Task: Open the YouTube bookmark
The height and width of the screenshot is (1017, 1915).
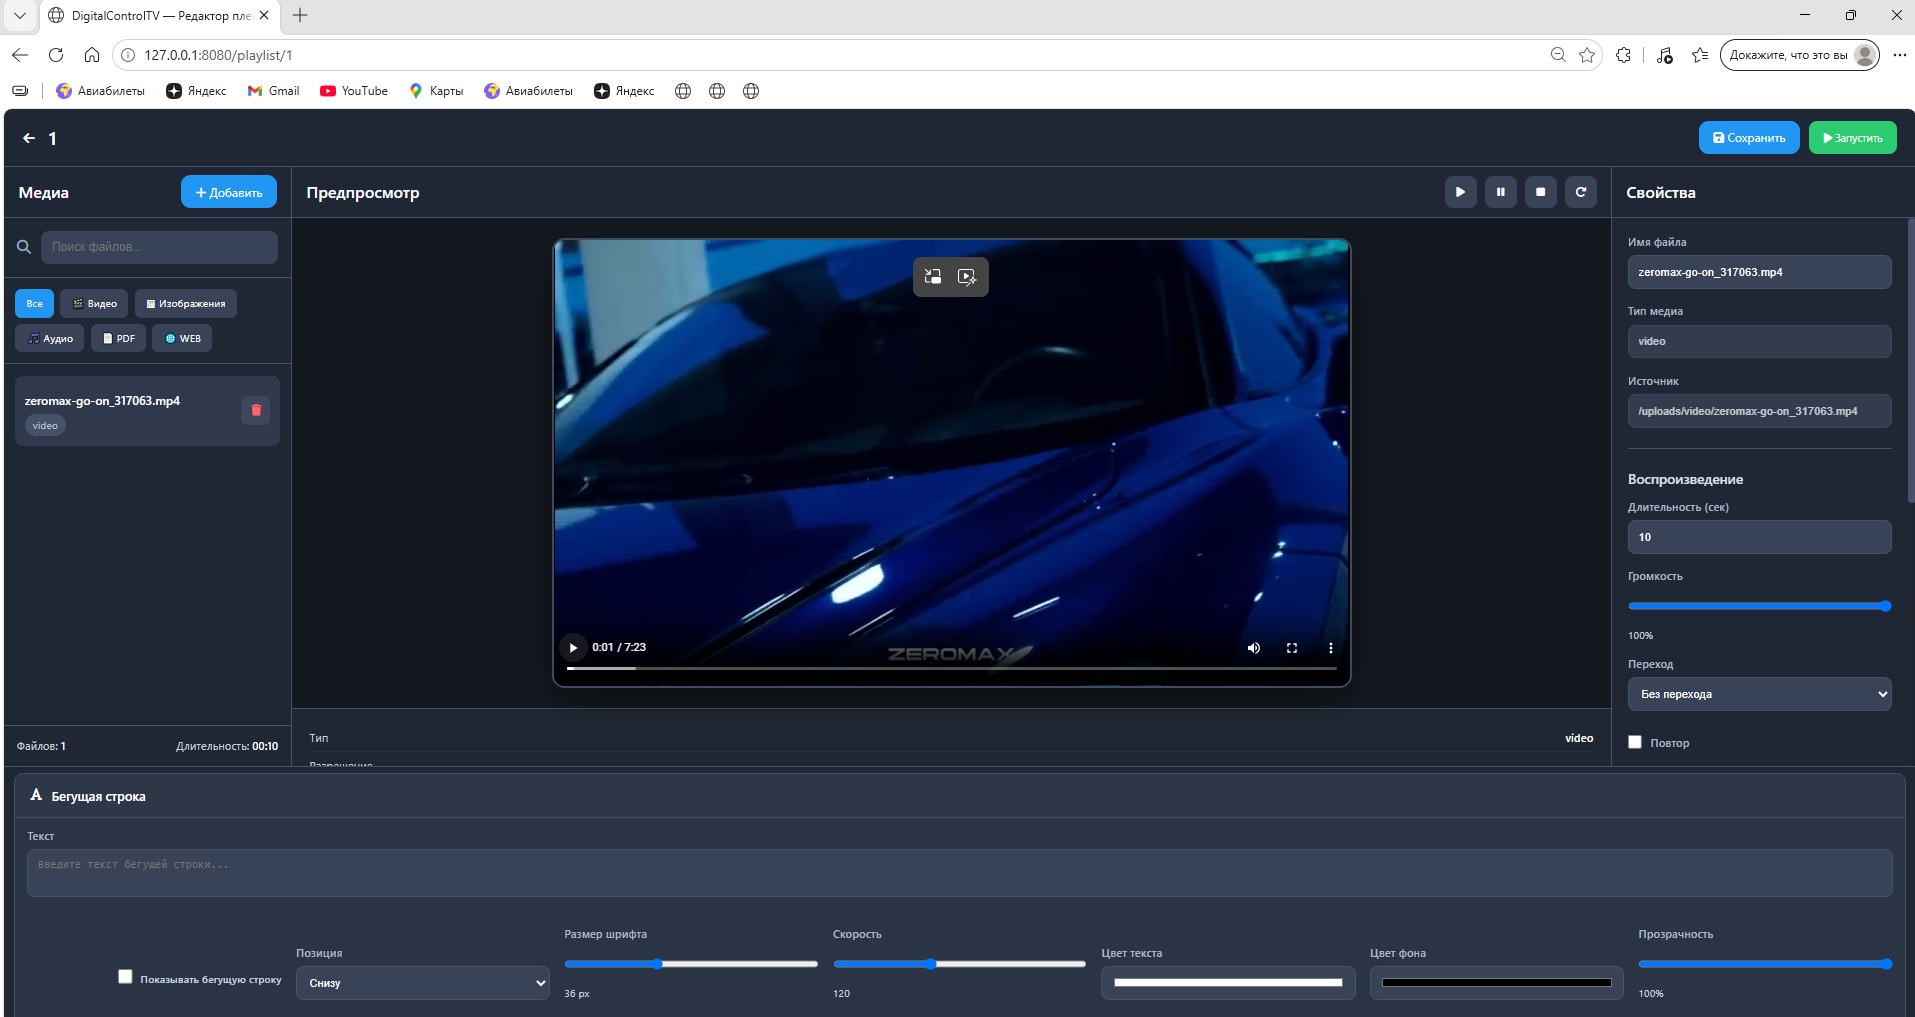Action: click(354, 91)
